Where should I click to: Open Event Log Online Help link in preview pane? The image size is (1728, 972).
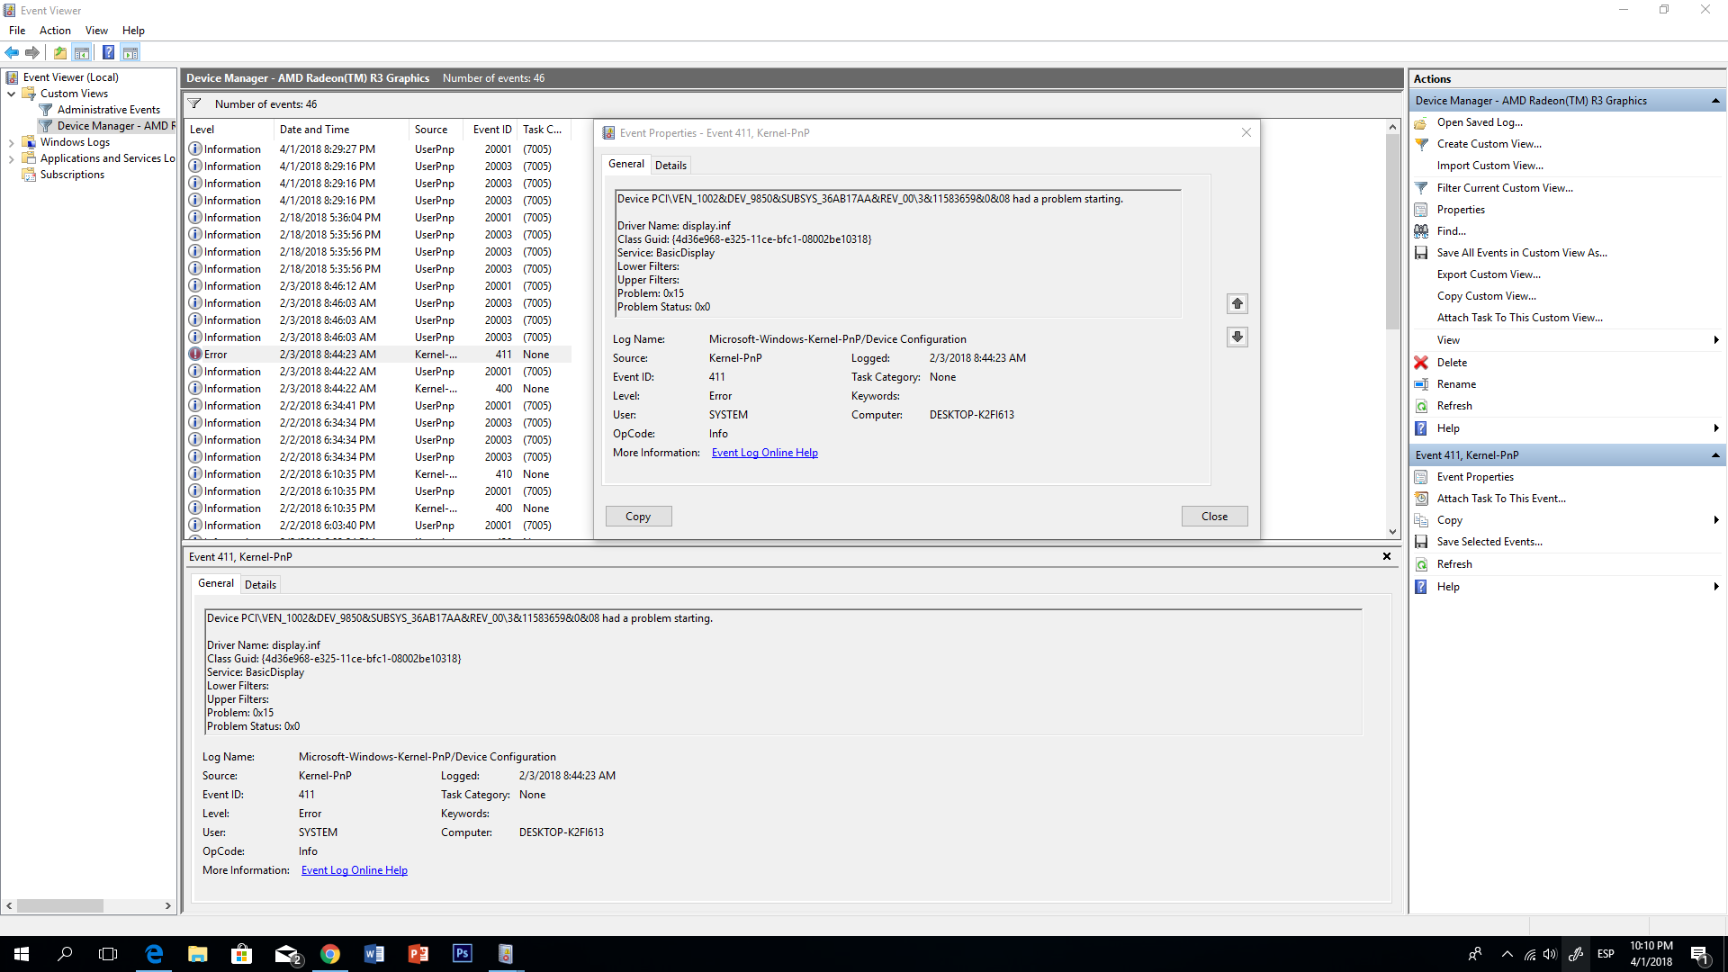(x=354, y=871)
